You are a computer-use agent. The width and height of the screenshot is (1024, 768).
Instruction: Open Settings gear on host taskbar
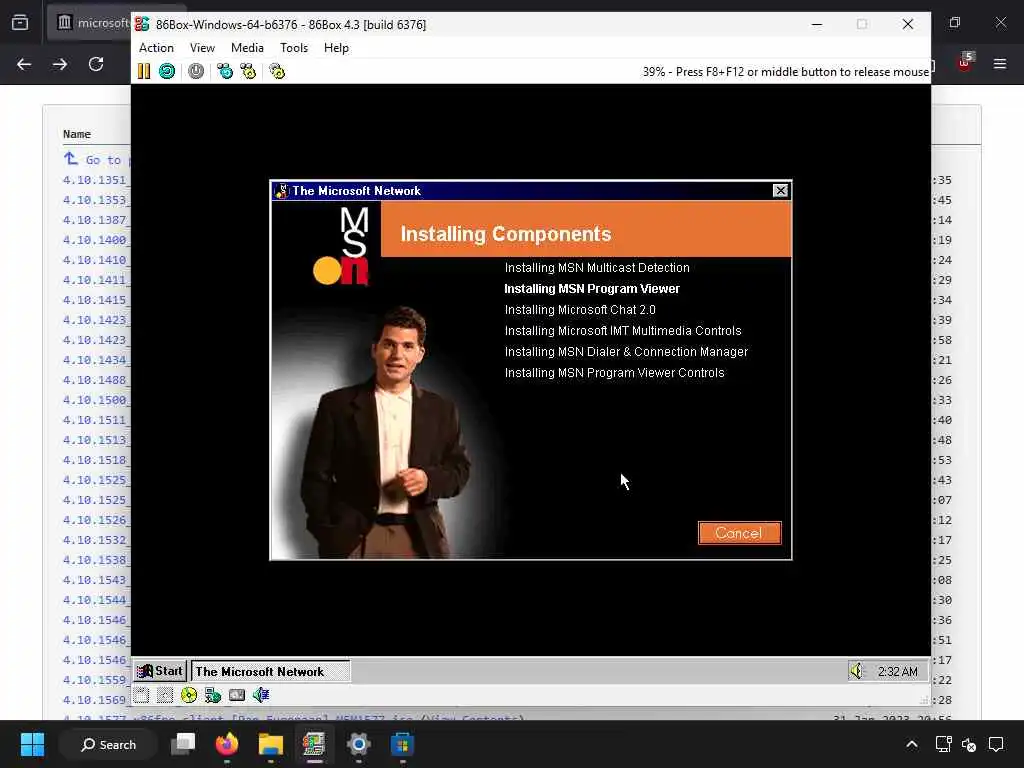click(359, 744)
